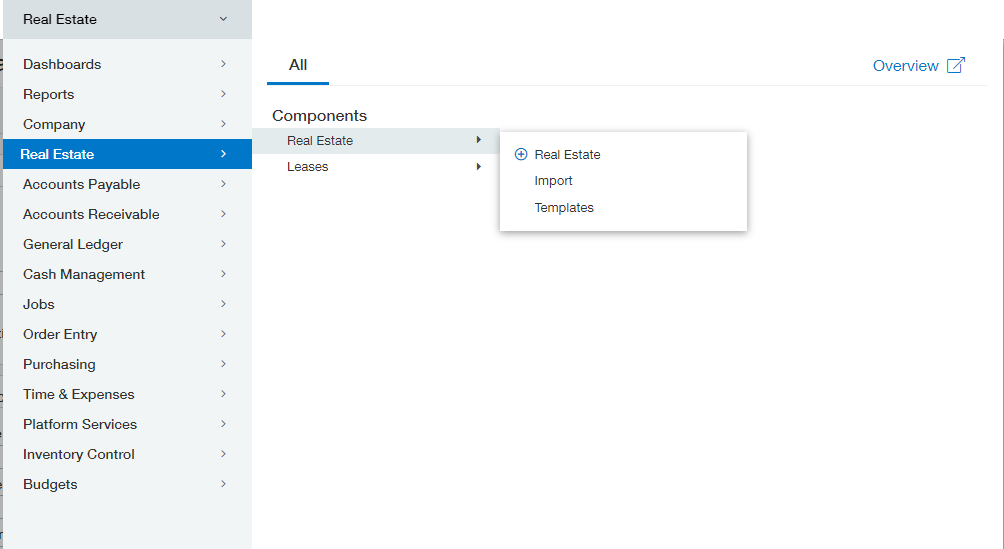This screenshot has height=549, width=1004.
Task: Select Leases under Components
Action: [376, 167]
